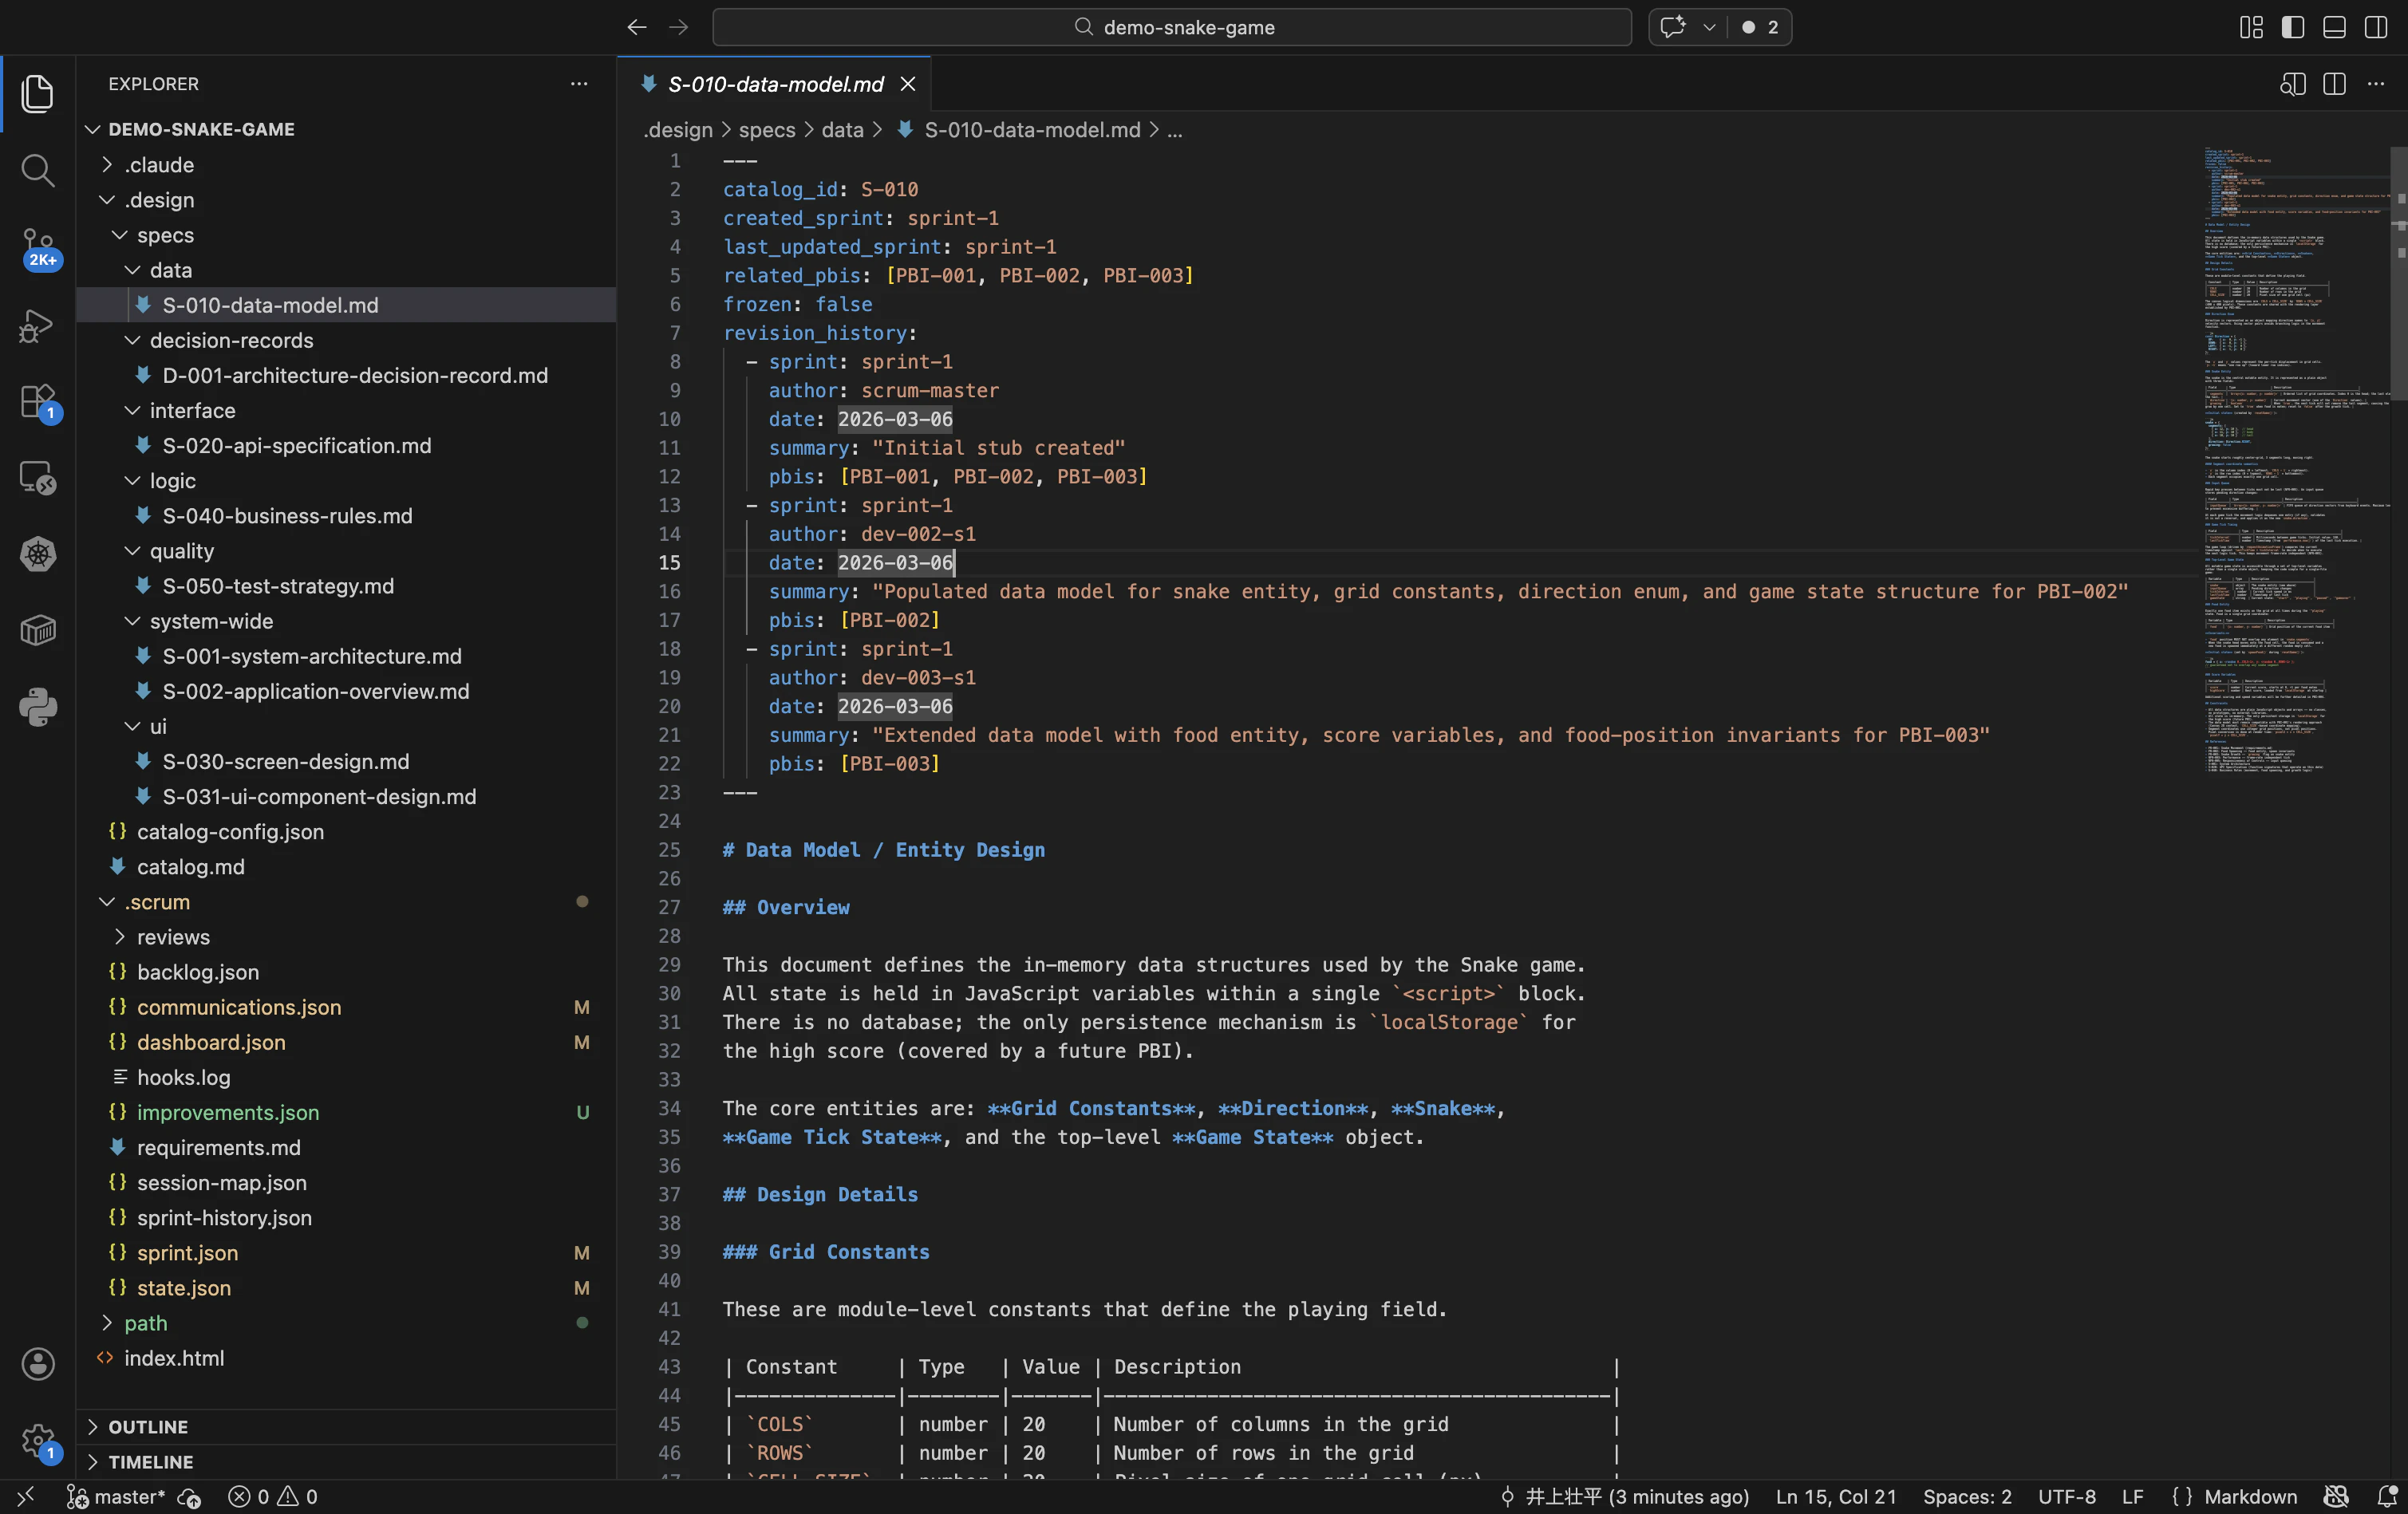This screenshot has width=2408, height=1514.
Task: Change indentation via Spaces: 2
Action: [1967, 1497]
